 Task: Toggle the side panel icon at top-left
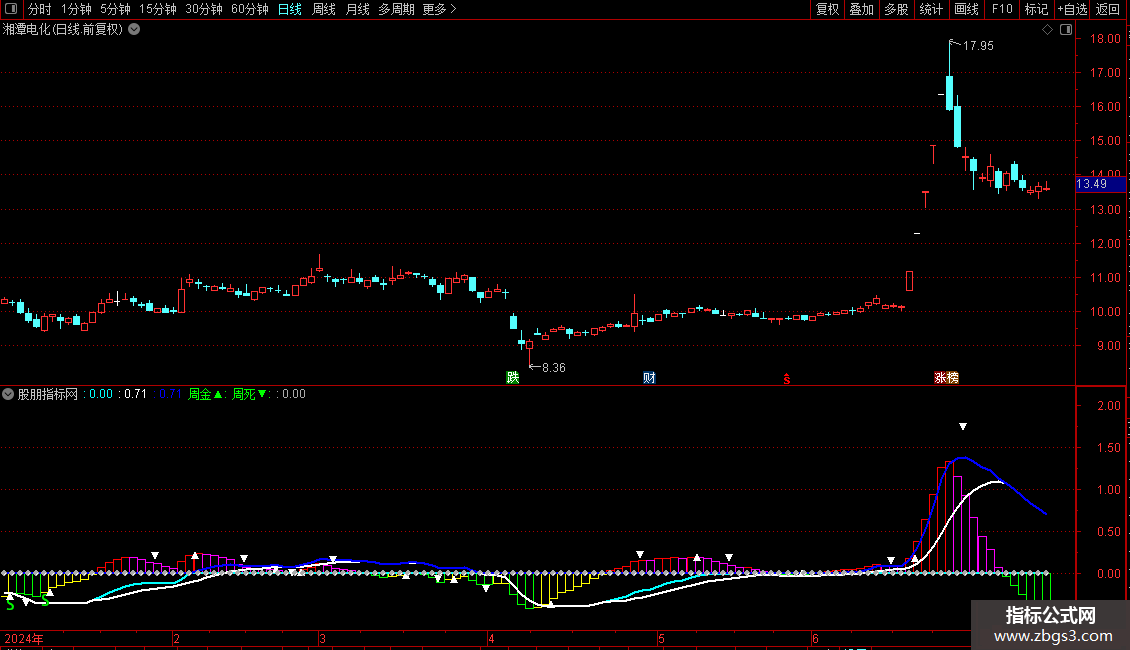pos(11,9)
